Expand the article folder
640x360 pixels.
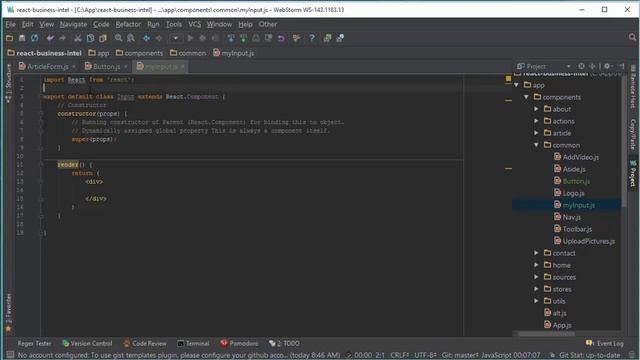pos(536,133)
